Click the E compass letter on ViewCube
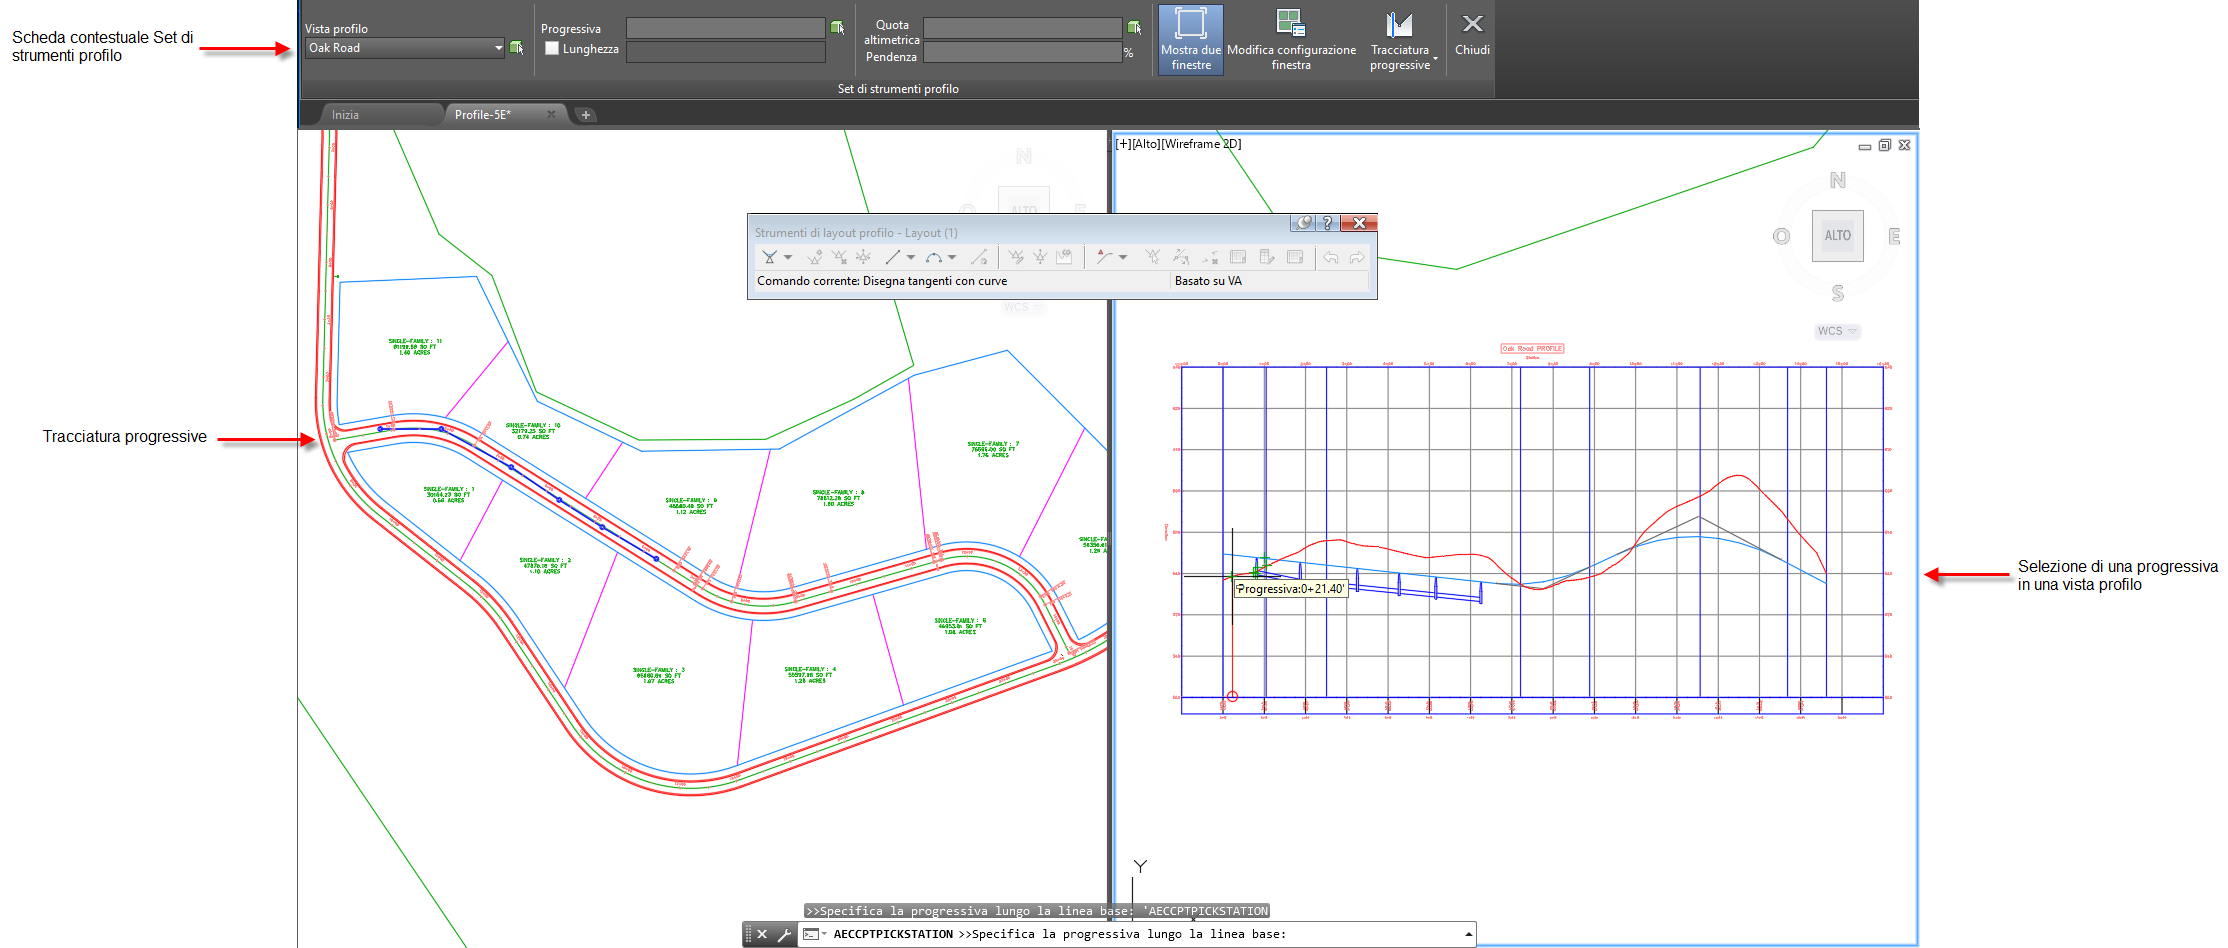 [x=1894, y=236]
